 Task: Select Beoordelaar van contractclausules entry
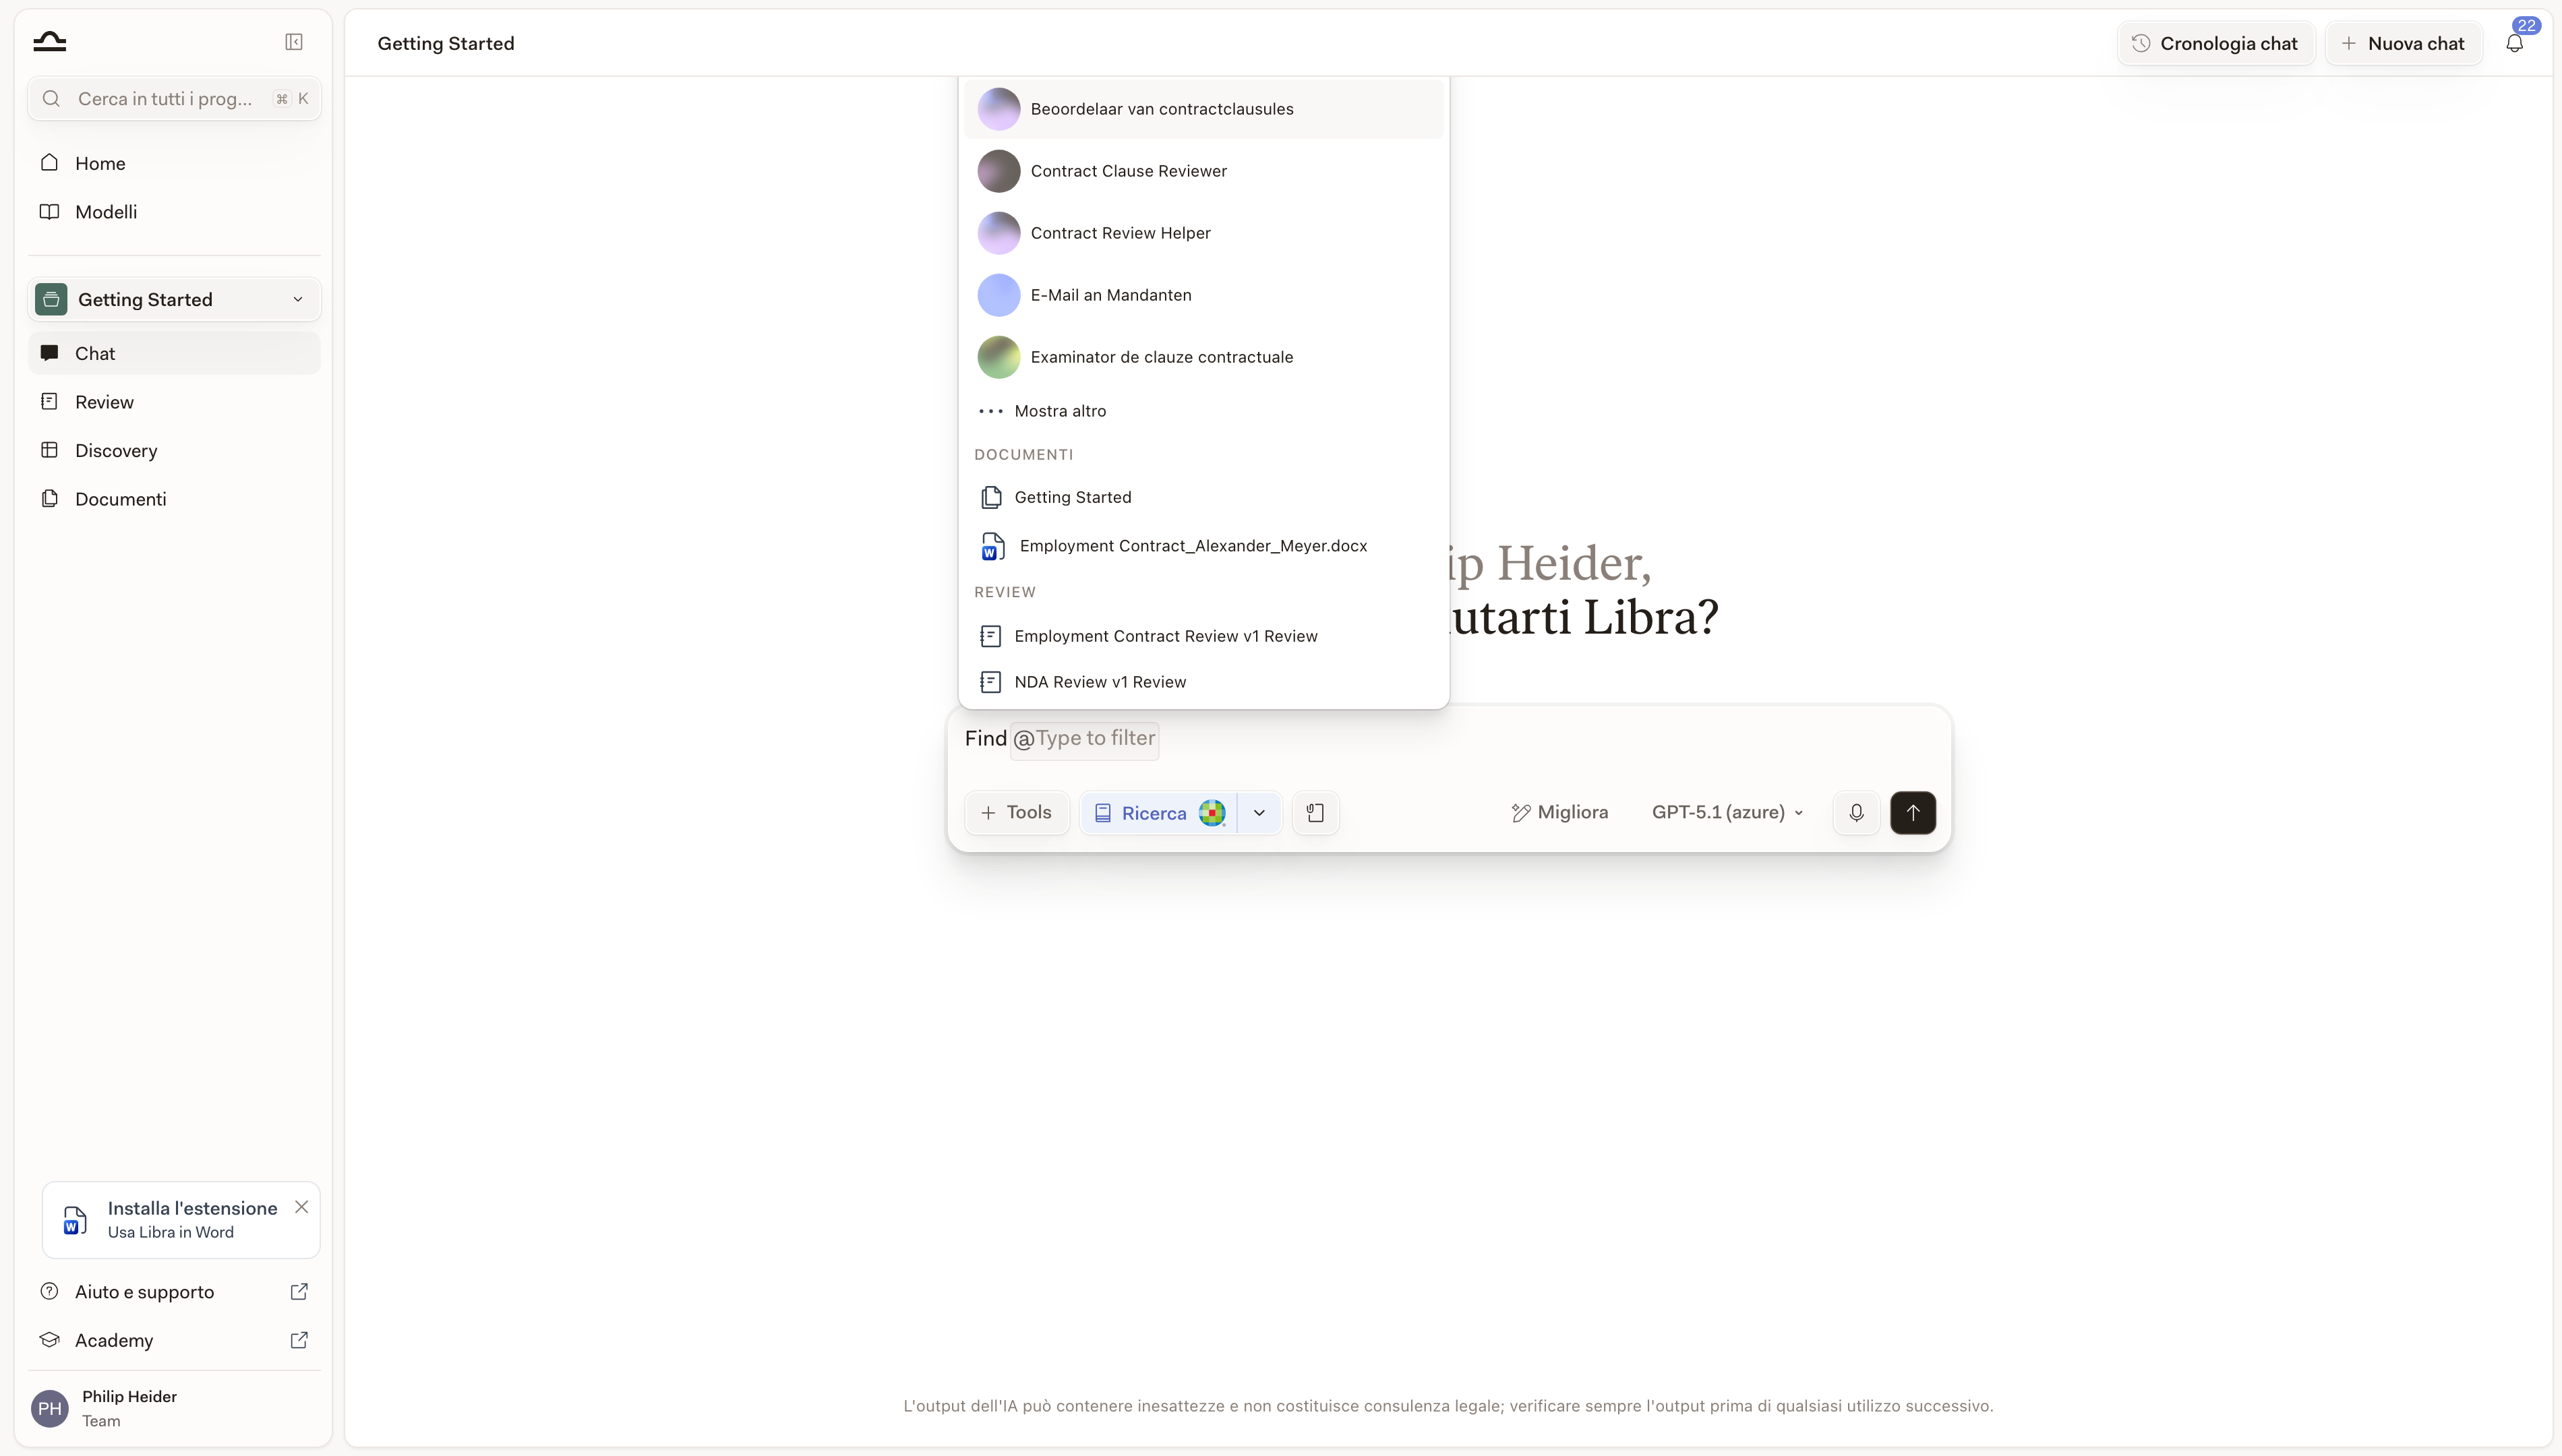(1203, 109)
